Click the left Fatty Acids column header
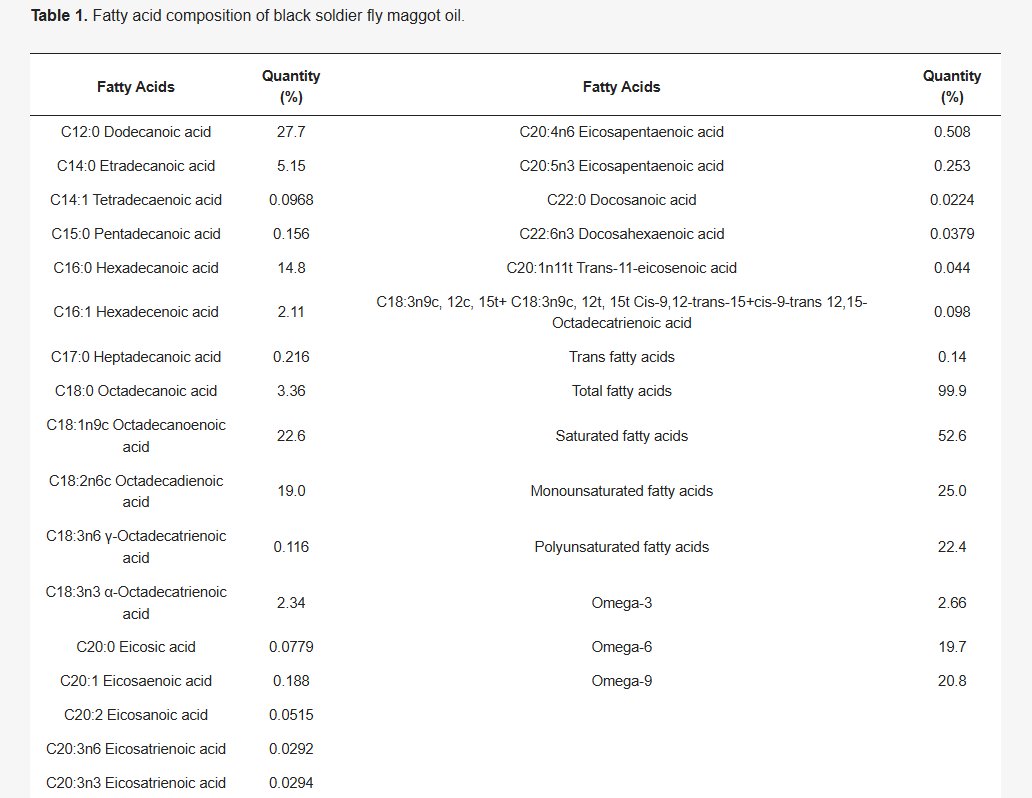Viewport: 1032px width, 798px height. 136,87
